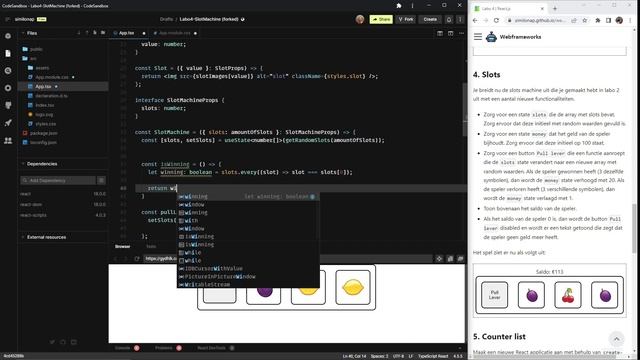Click cherry slot image on webpage

coord(568,295)
